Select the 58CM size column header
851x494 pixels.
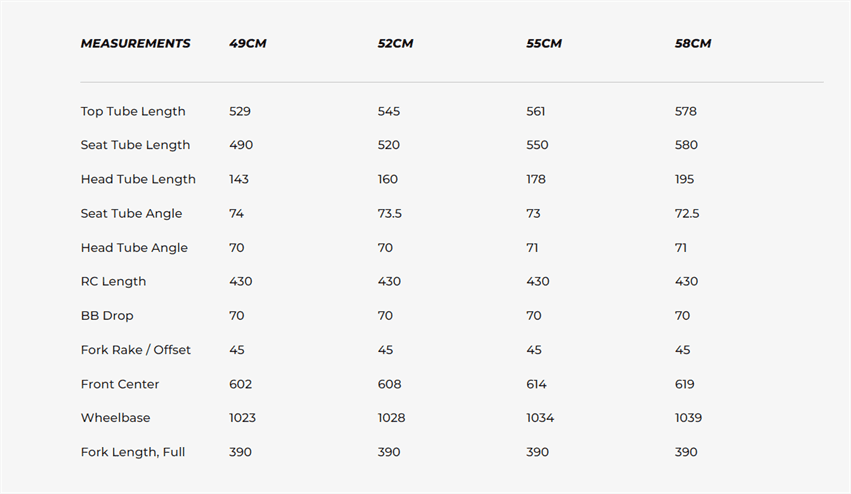[x=693, y=44]
